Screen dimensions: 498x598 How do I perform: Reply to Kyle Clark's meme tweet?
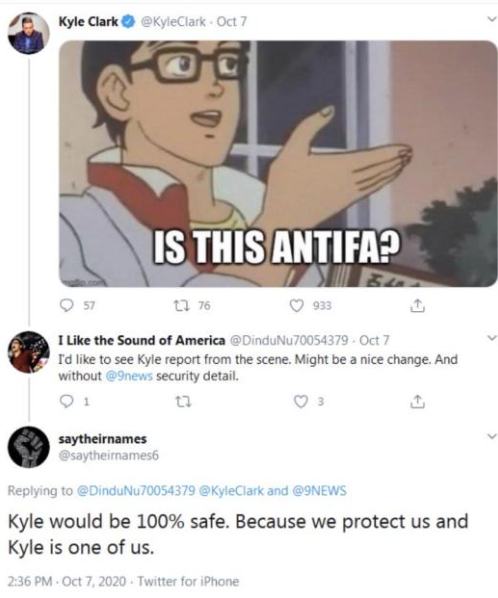(67, 305)
